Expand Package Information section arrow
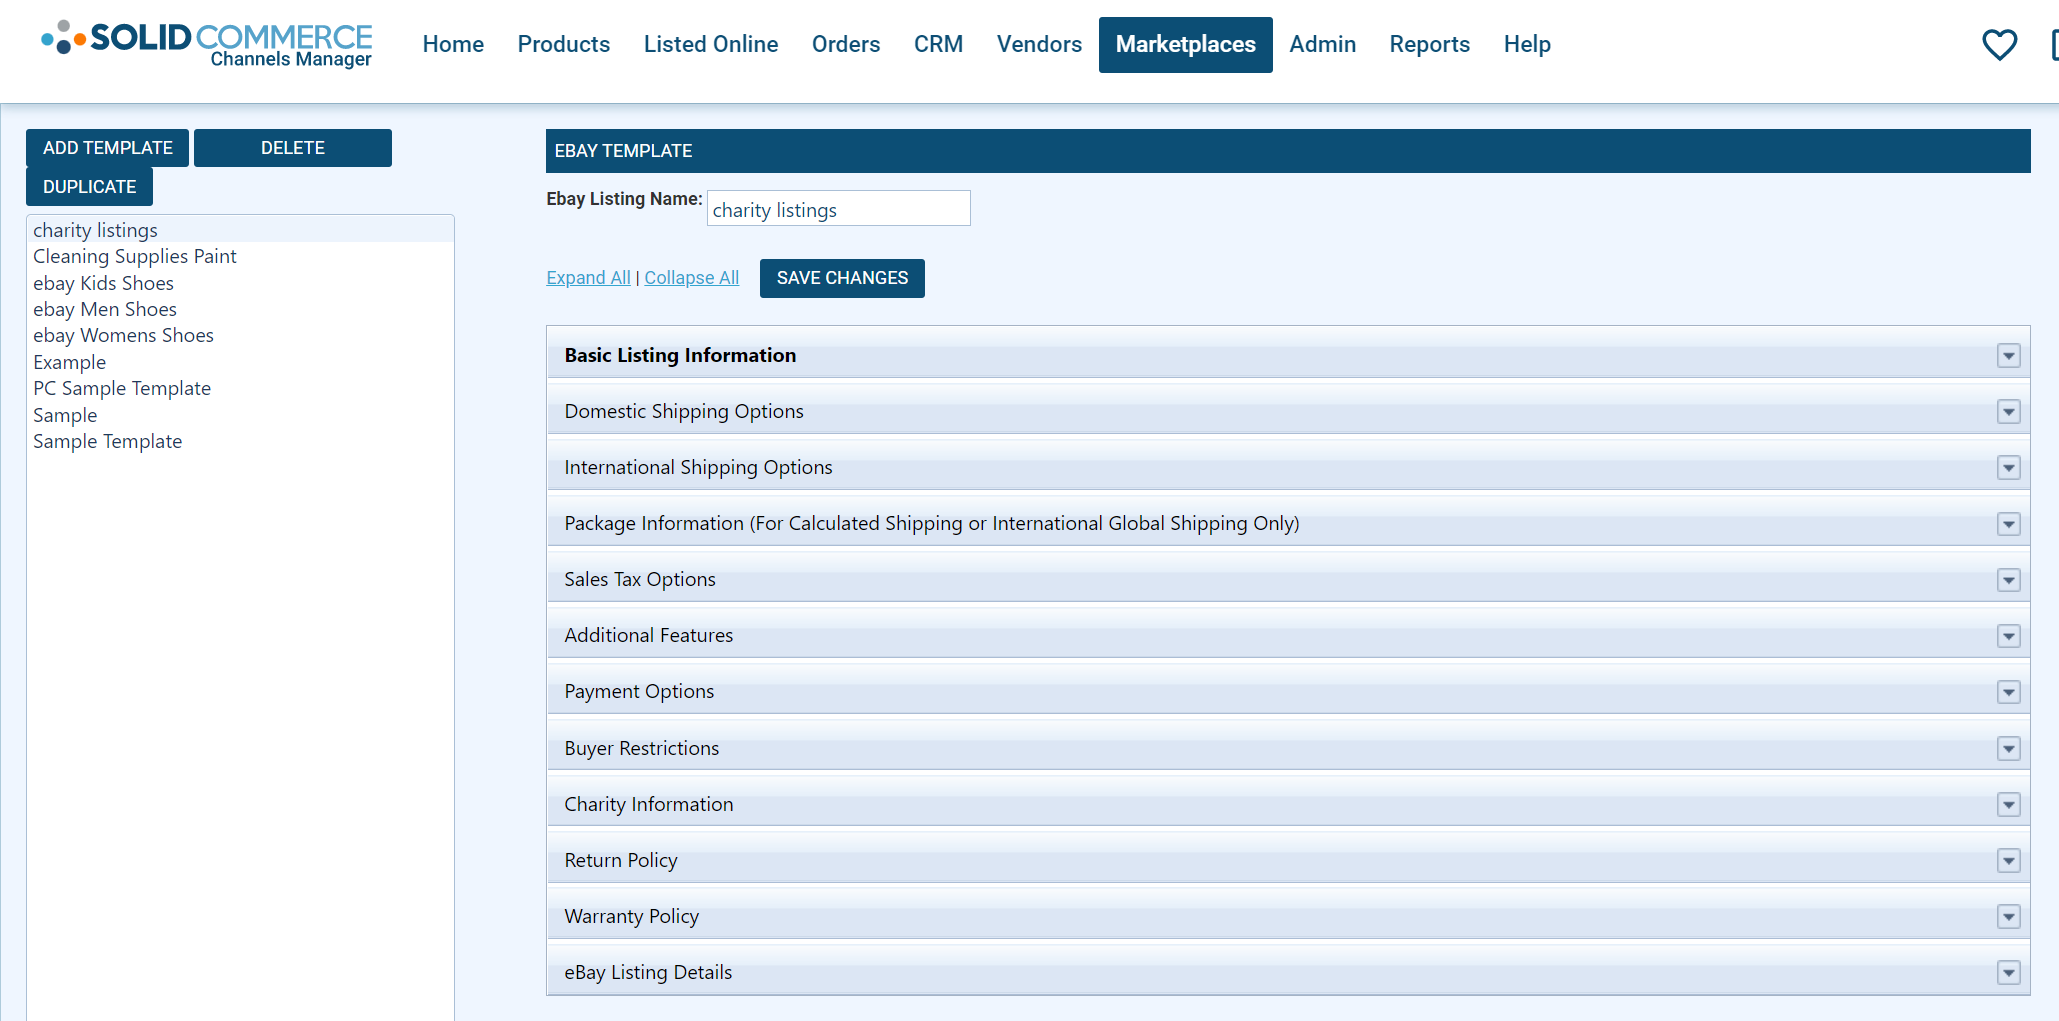 pos(2008,524)
